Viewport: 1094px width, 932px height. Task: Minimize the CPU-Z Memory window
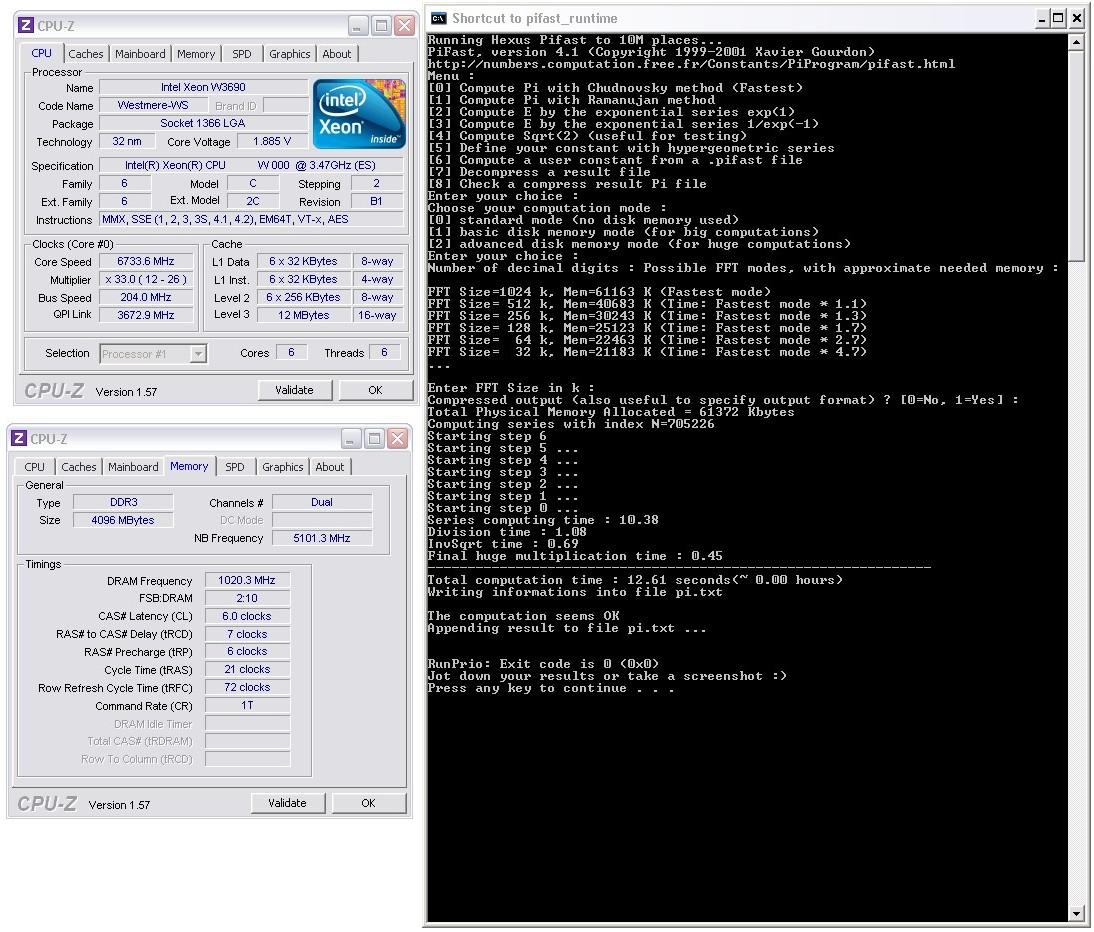click(350, 439)
